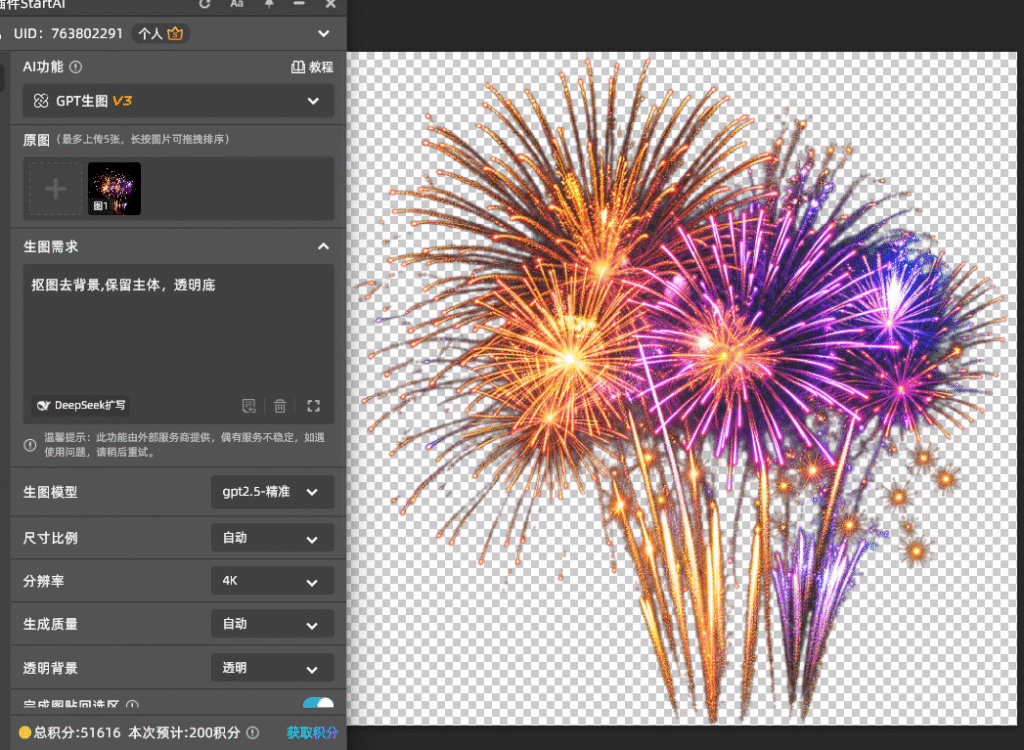Click the warning icon beside 温馨提示
Screen dimensions: 1024x750
(30, 445)
